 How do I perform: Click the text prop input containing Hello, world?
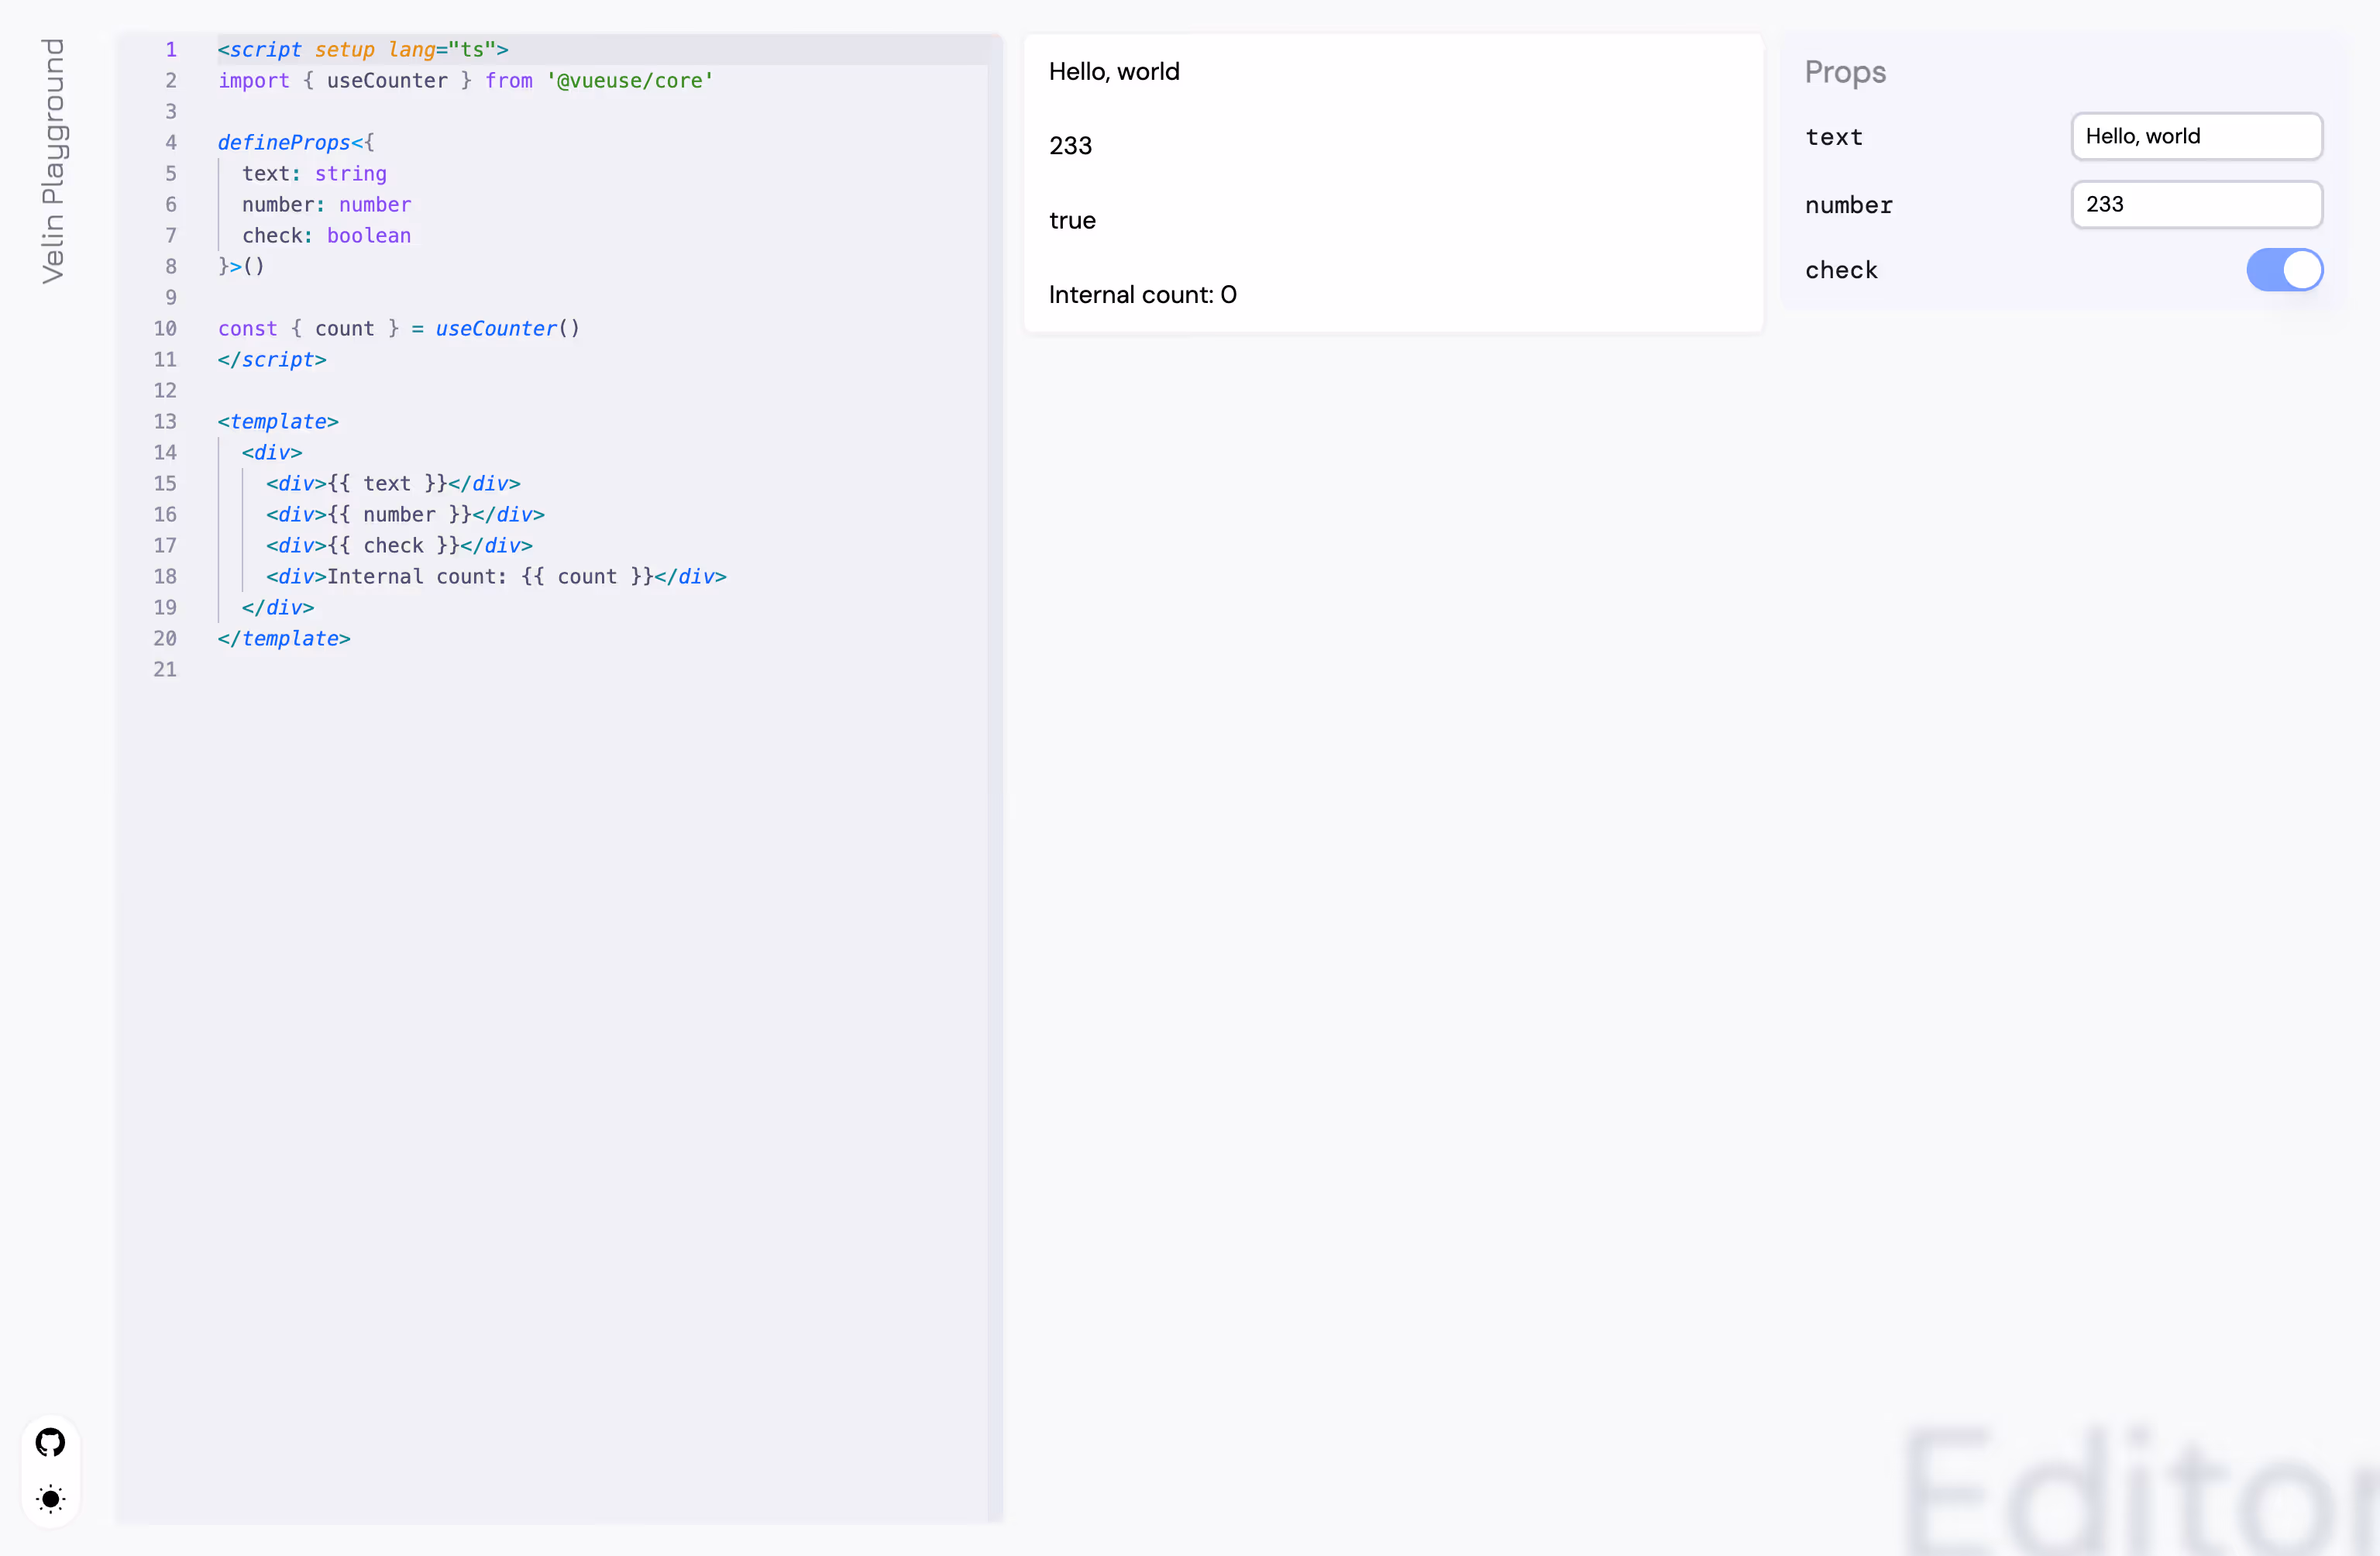point(2196,136)
